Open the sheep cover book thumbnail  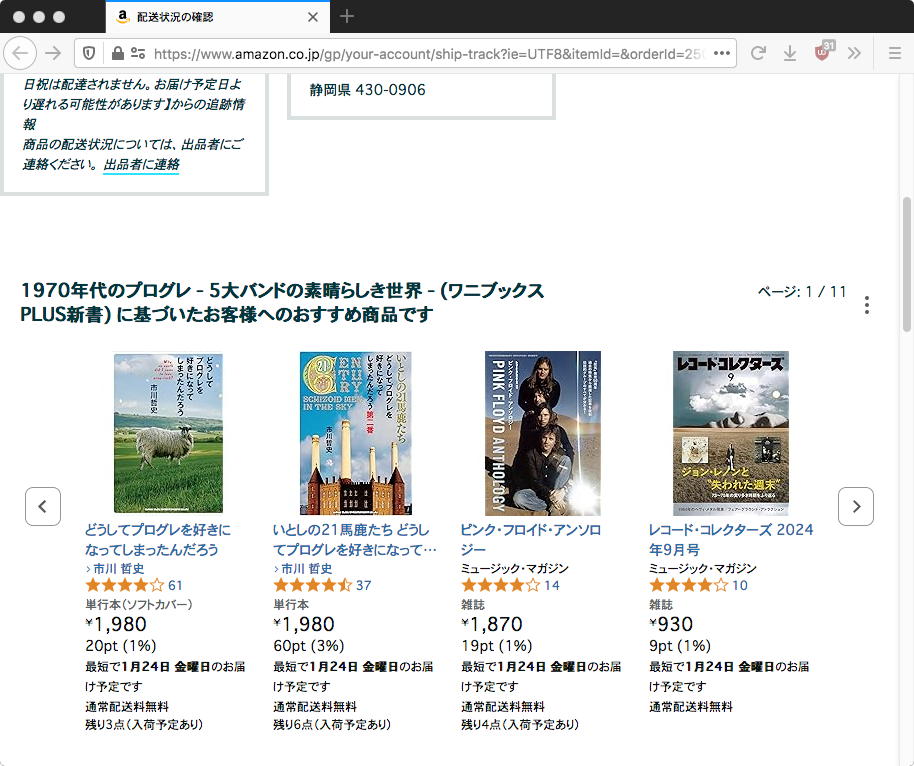tap(168, 433)
